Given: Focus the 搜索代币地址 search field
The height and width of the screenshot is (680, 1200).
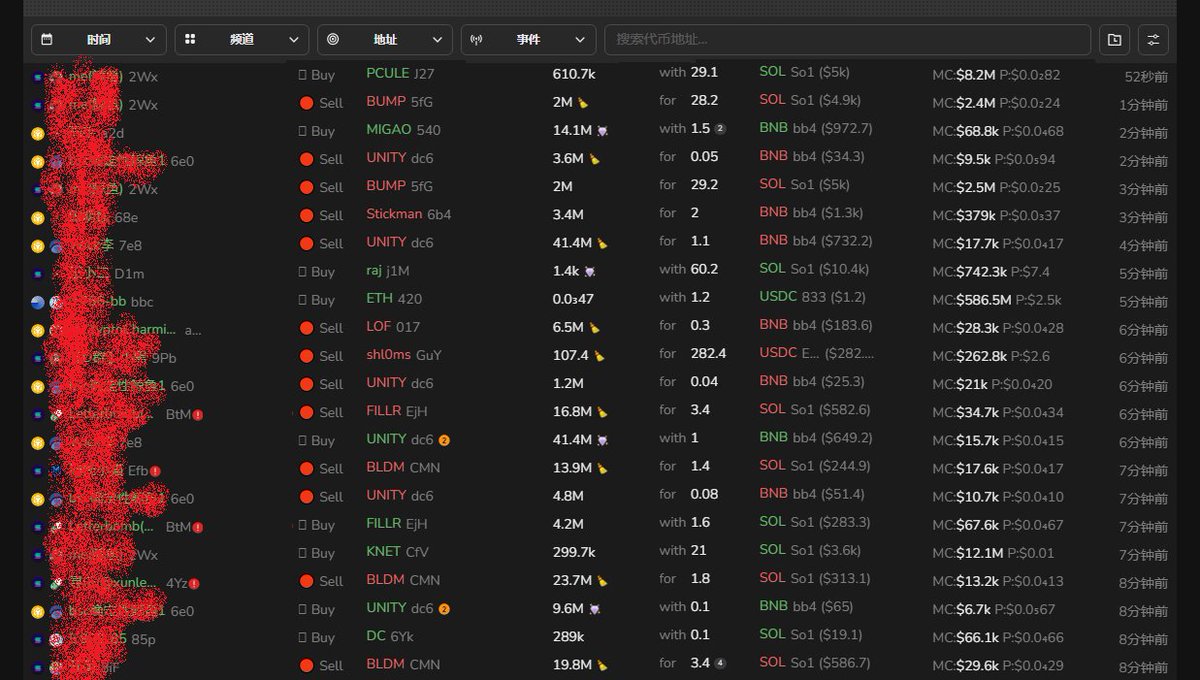Looking at the screenshot, I should 847,40.
